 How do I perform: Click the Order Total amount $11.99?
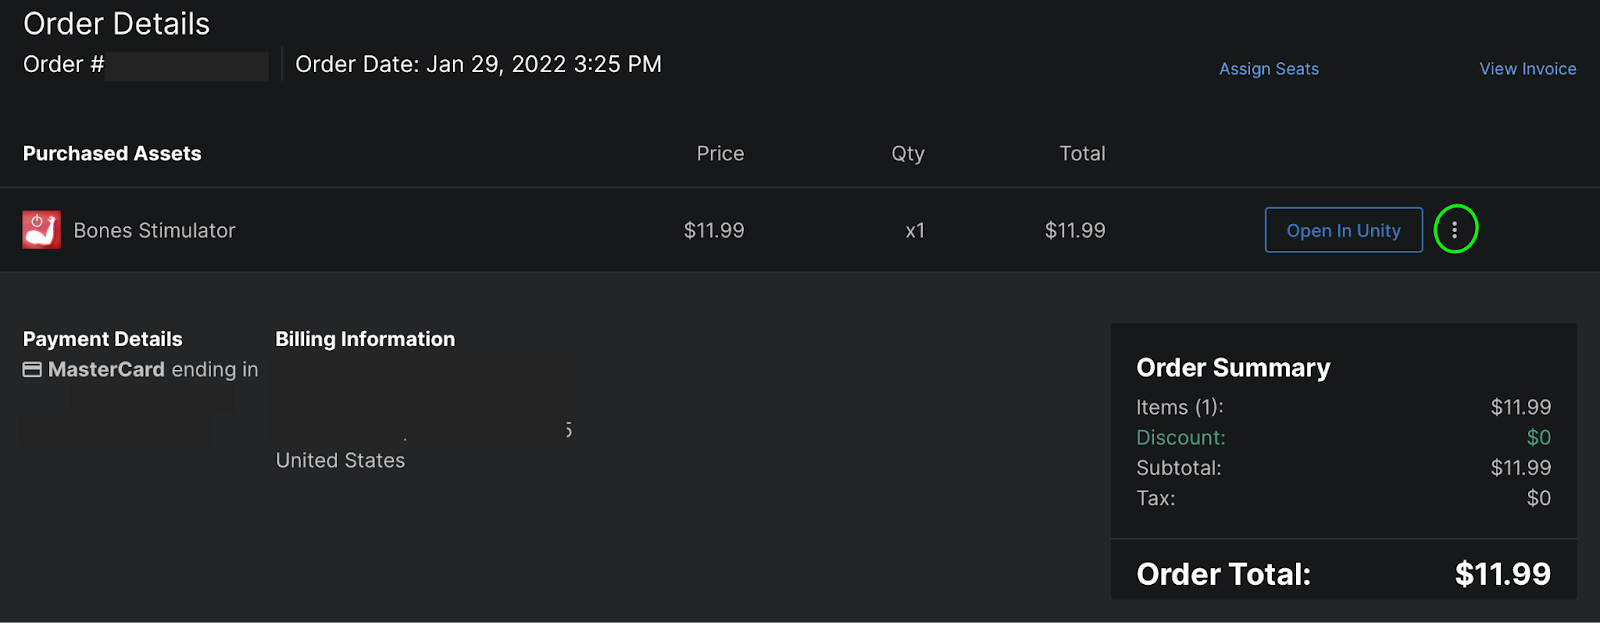click(x=1502, y=574)
